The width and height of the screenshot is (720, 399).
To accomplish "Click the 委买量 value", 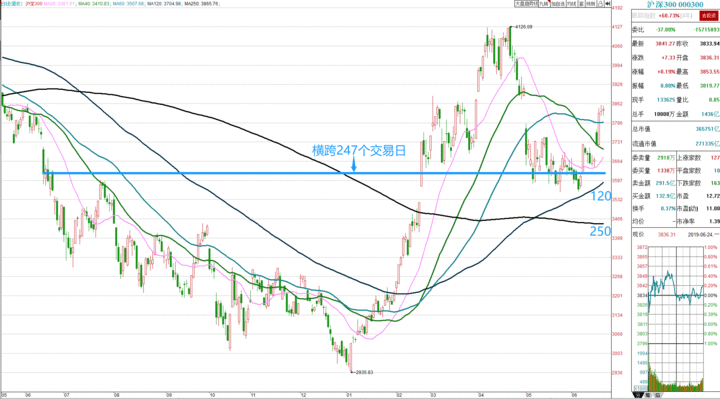I will click(x=666, y=171).
